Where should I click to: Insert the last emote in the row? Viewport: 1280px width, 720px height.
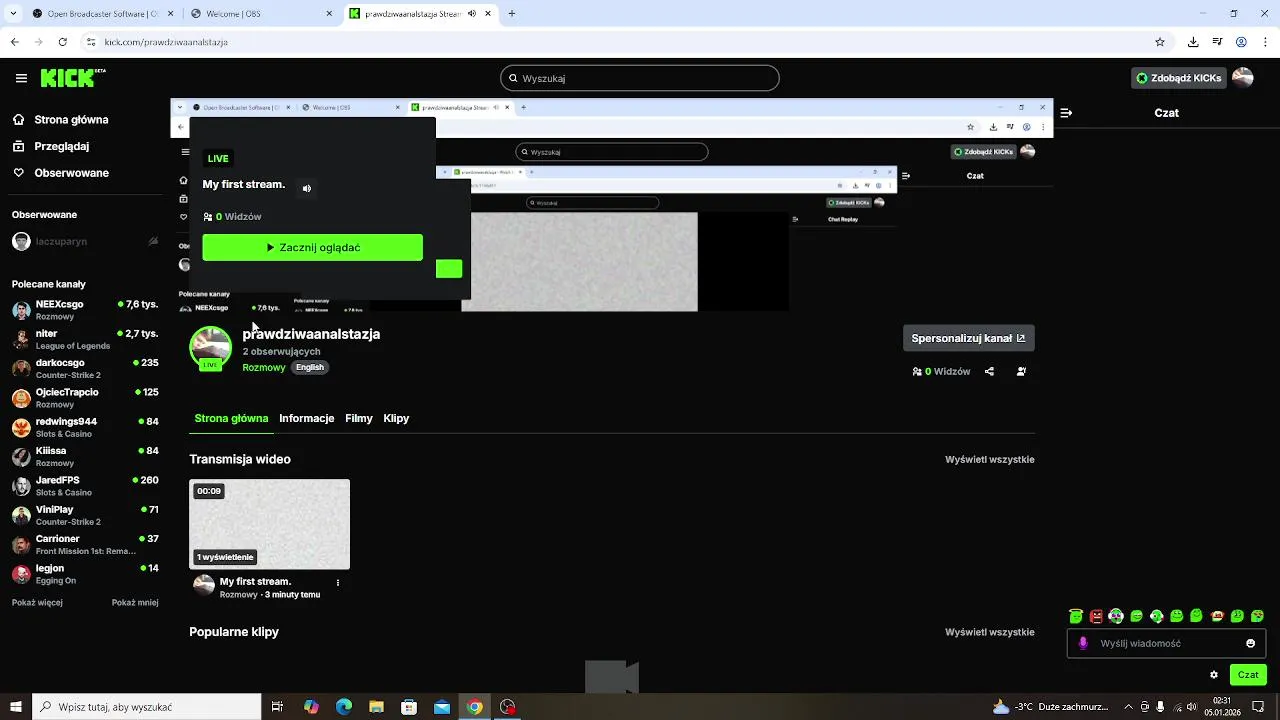coord(1257,616)
